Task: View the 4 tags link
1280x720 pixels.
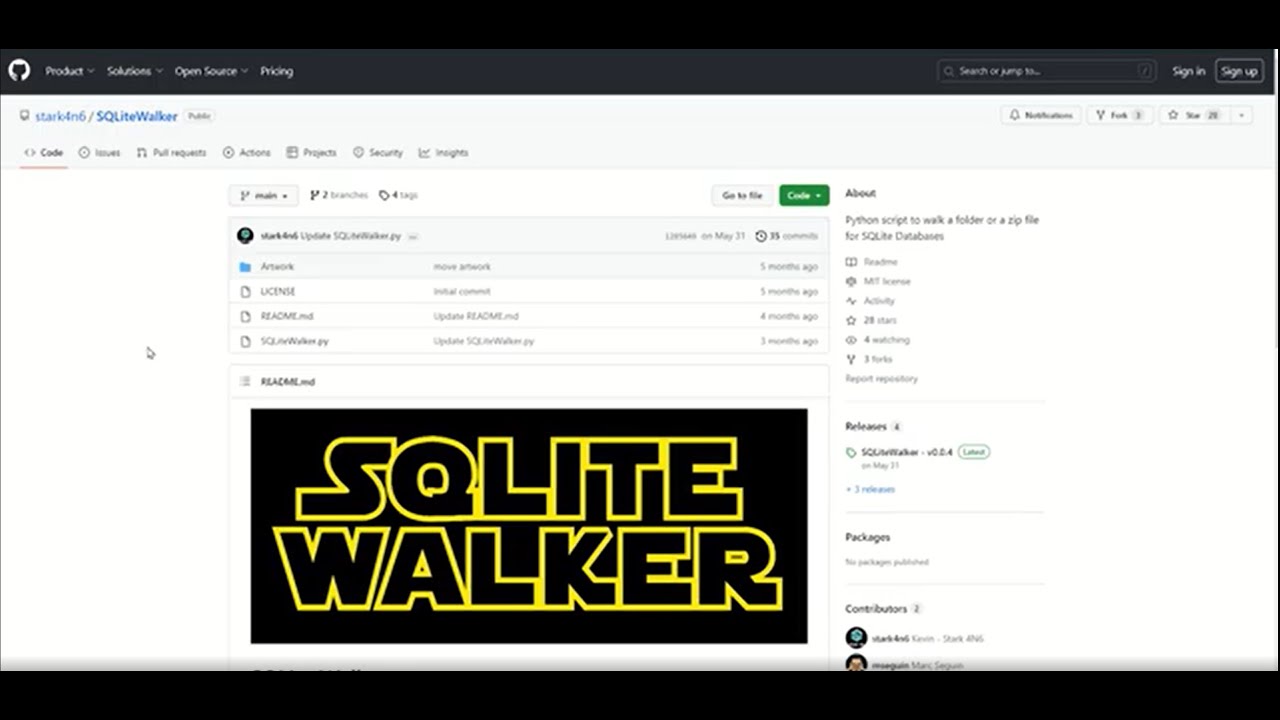Action: (398, 195)
